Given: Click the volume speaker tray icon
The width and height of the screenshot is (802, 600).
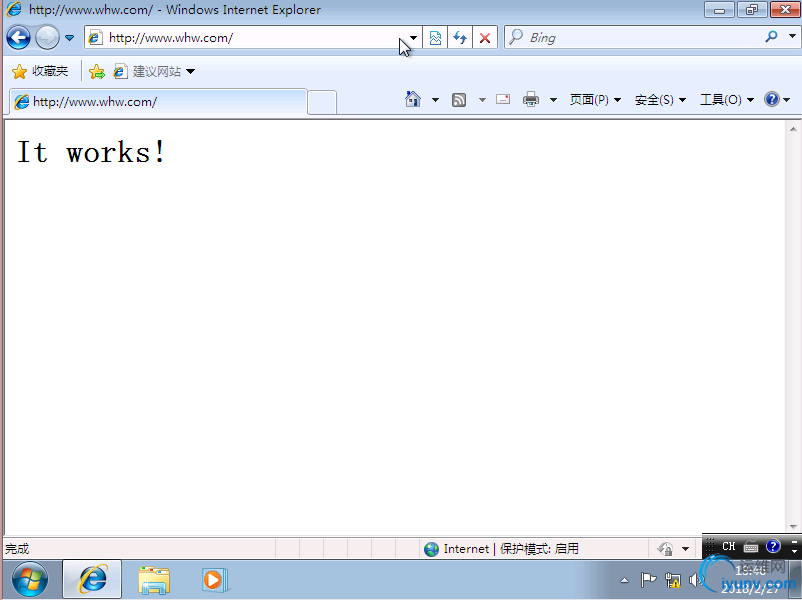Looking at the screenshot, I should (x=696, y=580).
